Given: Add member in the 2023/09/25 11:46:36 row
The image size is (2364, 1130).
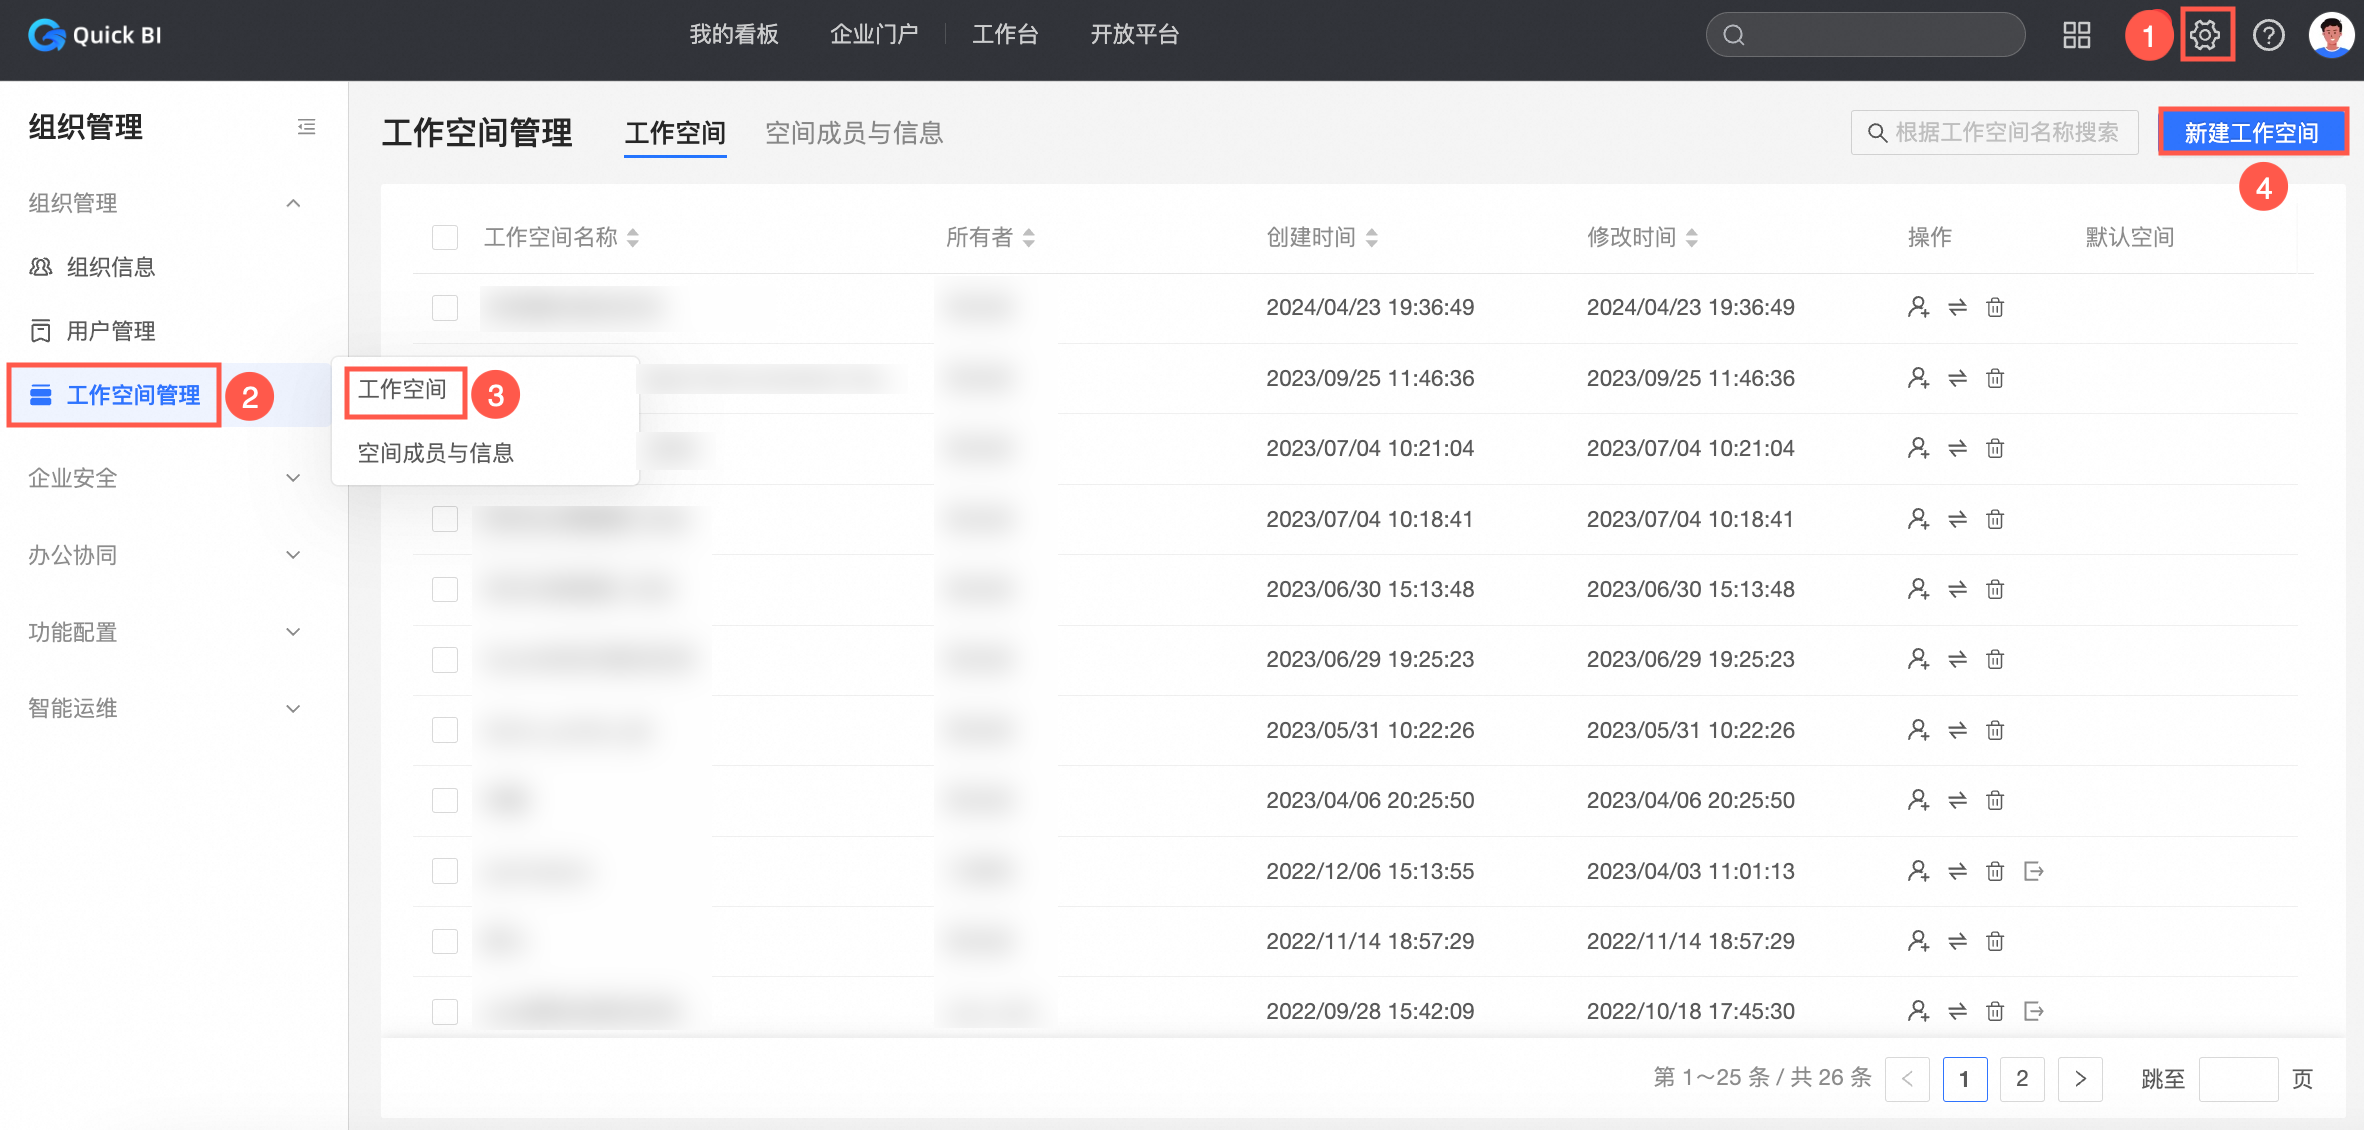Looking at the screenshot, I should pyautogui.click(x=1918, y=378).
